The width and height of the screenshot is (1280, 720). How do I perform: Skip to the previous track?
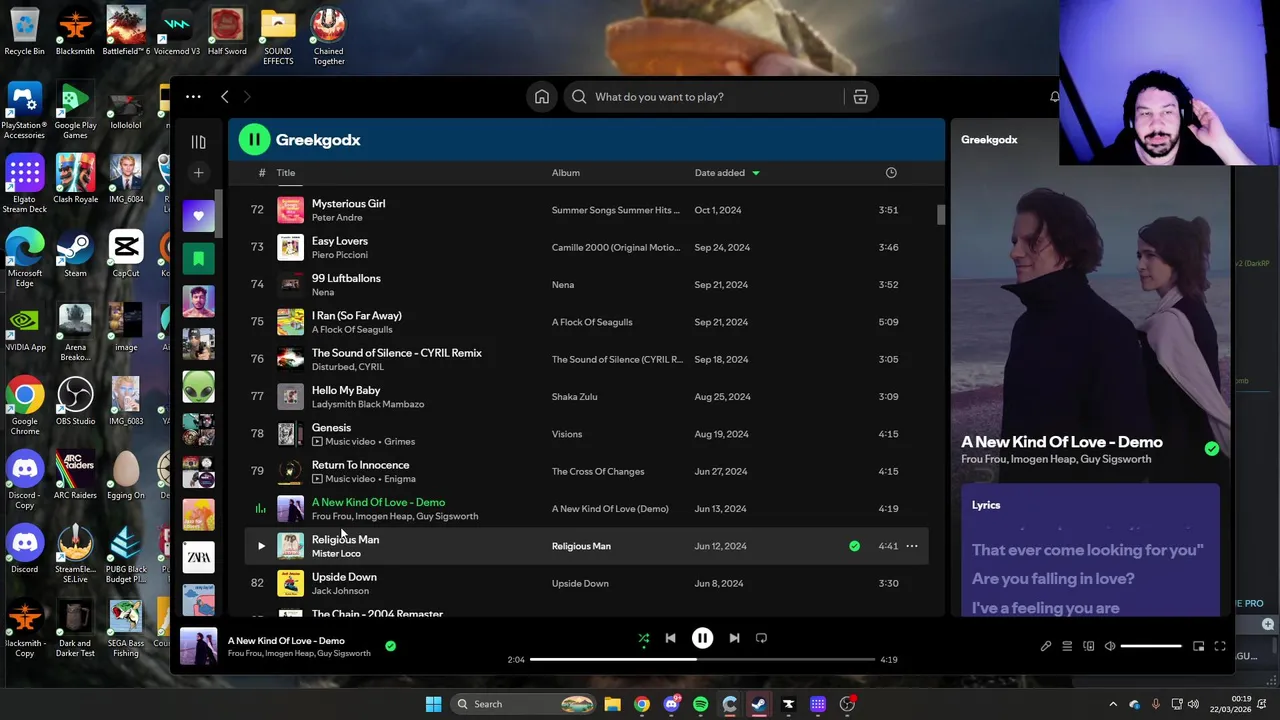(671, 638)
